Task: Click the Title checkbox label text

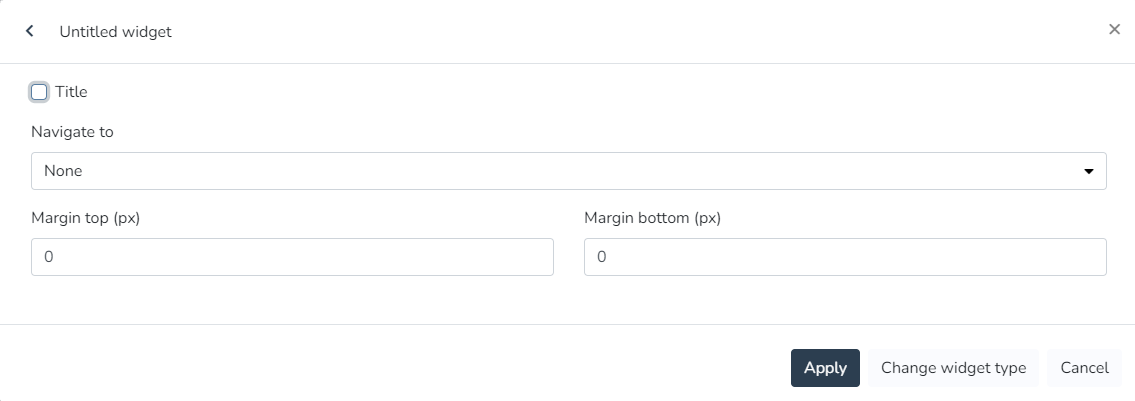Action: tap(71, 92)
